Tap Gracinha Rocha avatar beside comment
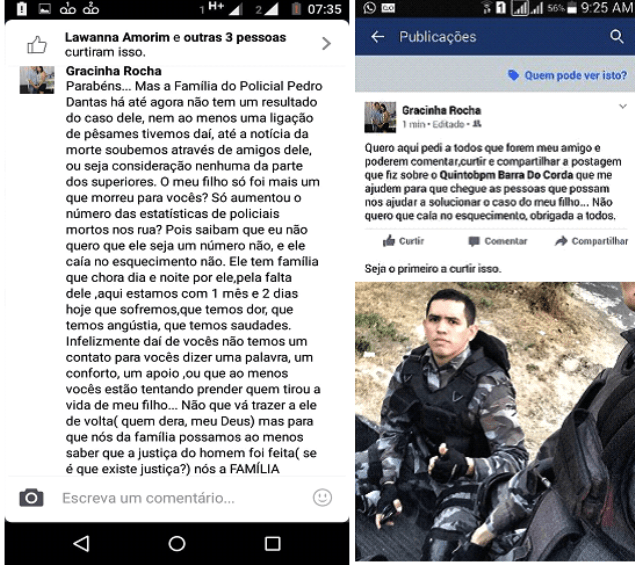 pos(37,80)
